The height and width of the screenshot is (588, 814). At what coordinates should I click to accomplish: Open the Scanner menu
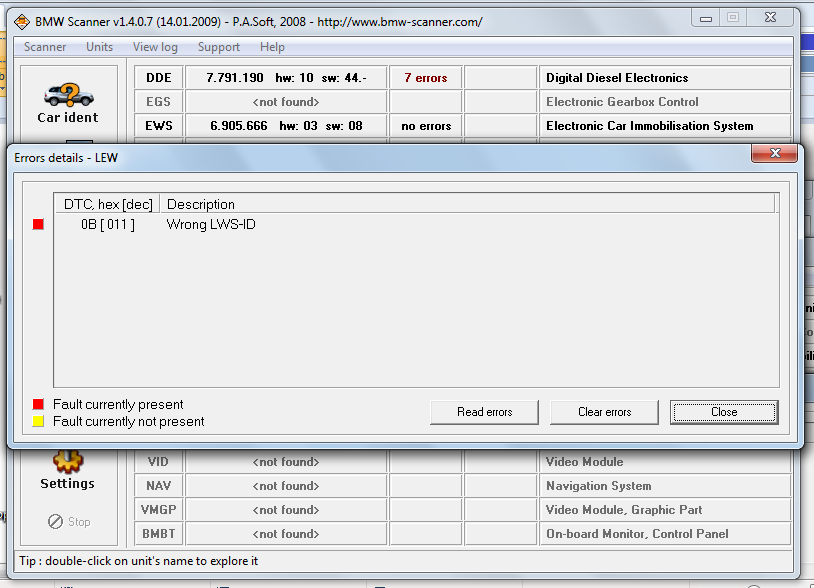pyautogui.click(x=45, y=47)
